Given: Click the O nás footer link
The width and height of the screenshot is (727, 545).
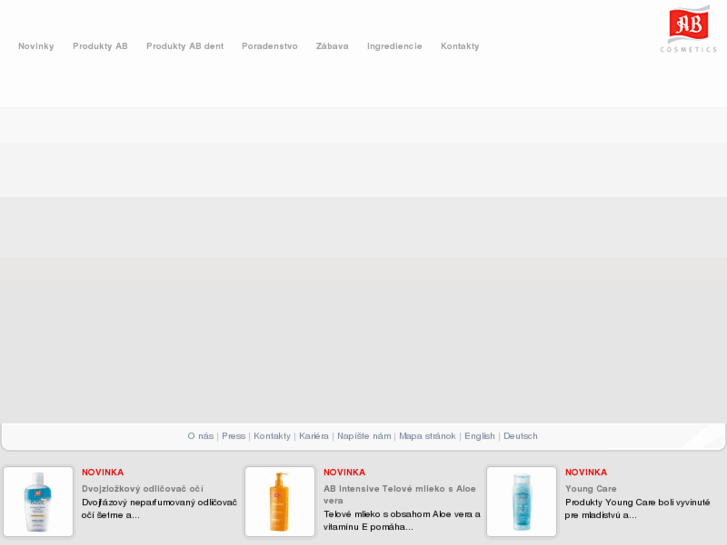Looking at the screenshot, I should click(x=200, y=436).
